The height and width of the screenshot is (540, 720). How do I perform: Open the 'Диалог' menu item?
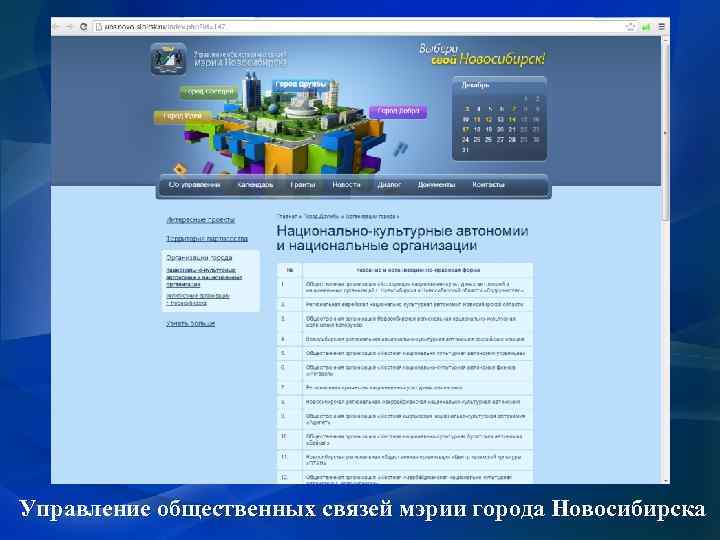point(389,185)
